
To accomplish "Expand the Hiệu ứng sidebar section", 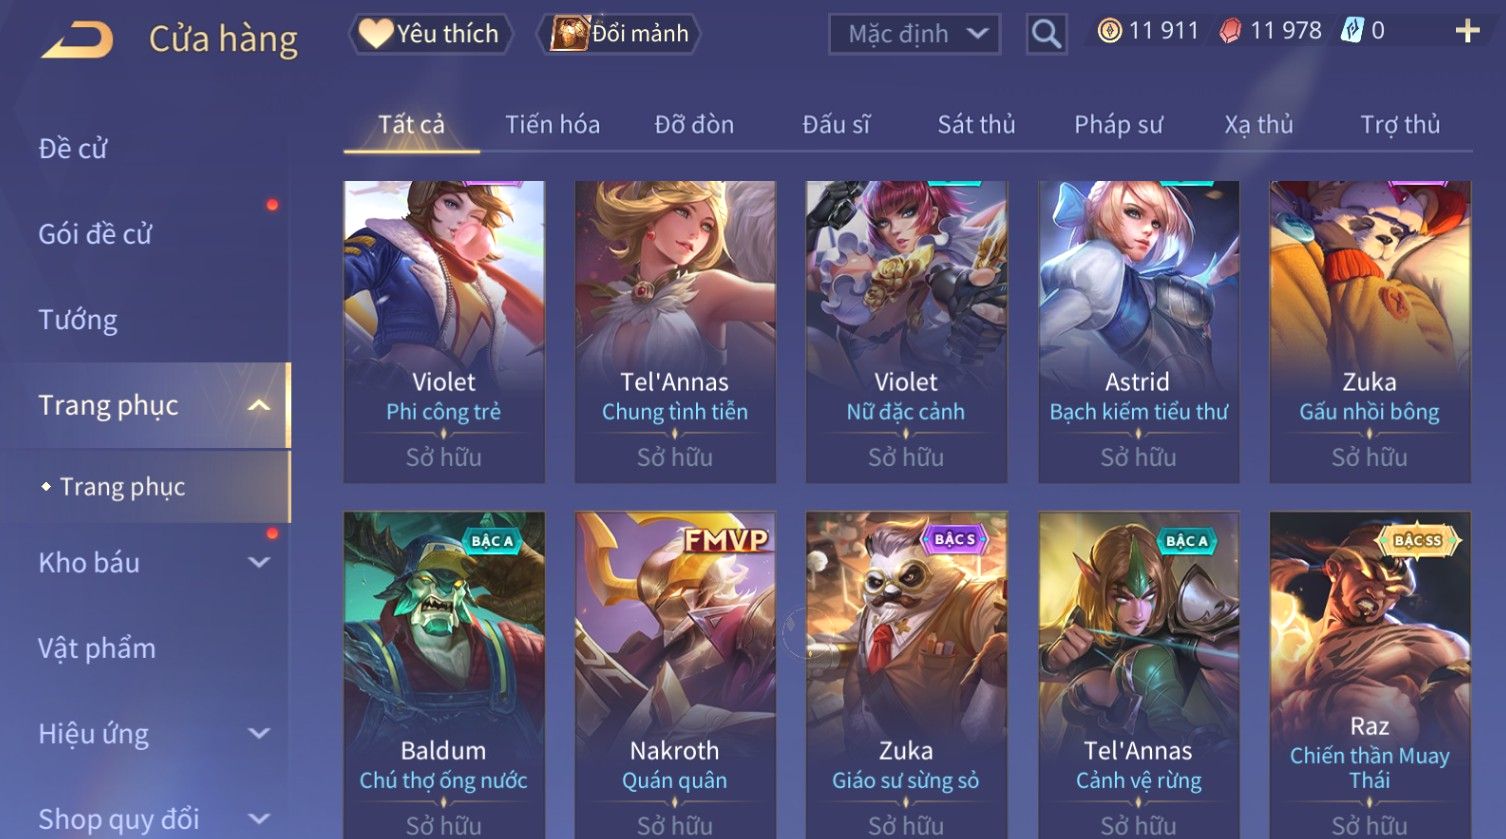I will pos(258,734).
